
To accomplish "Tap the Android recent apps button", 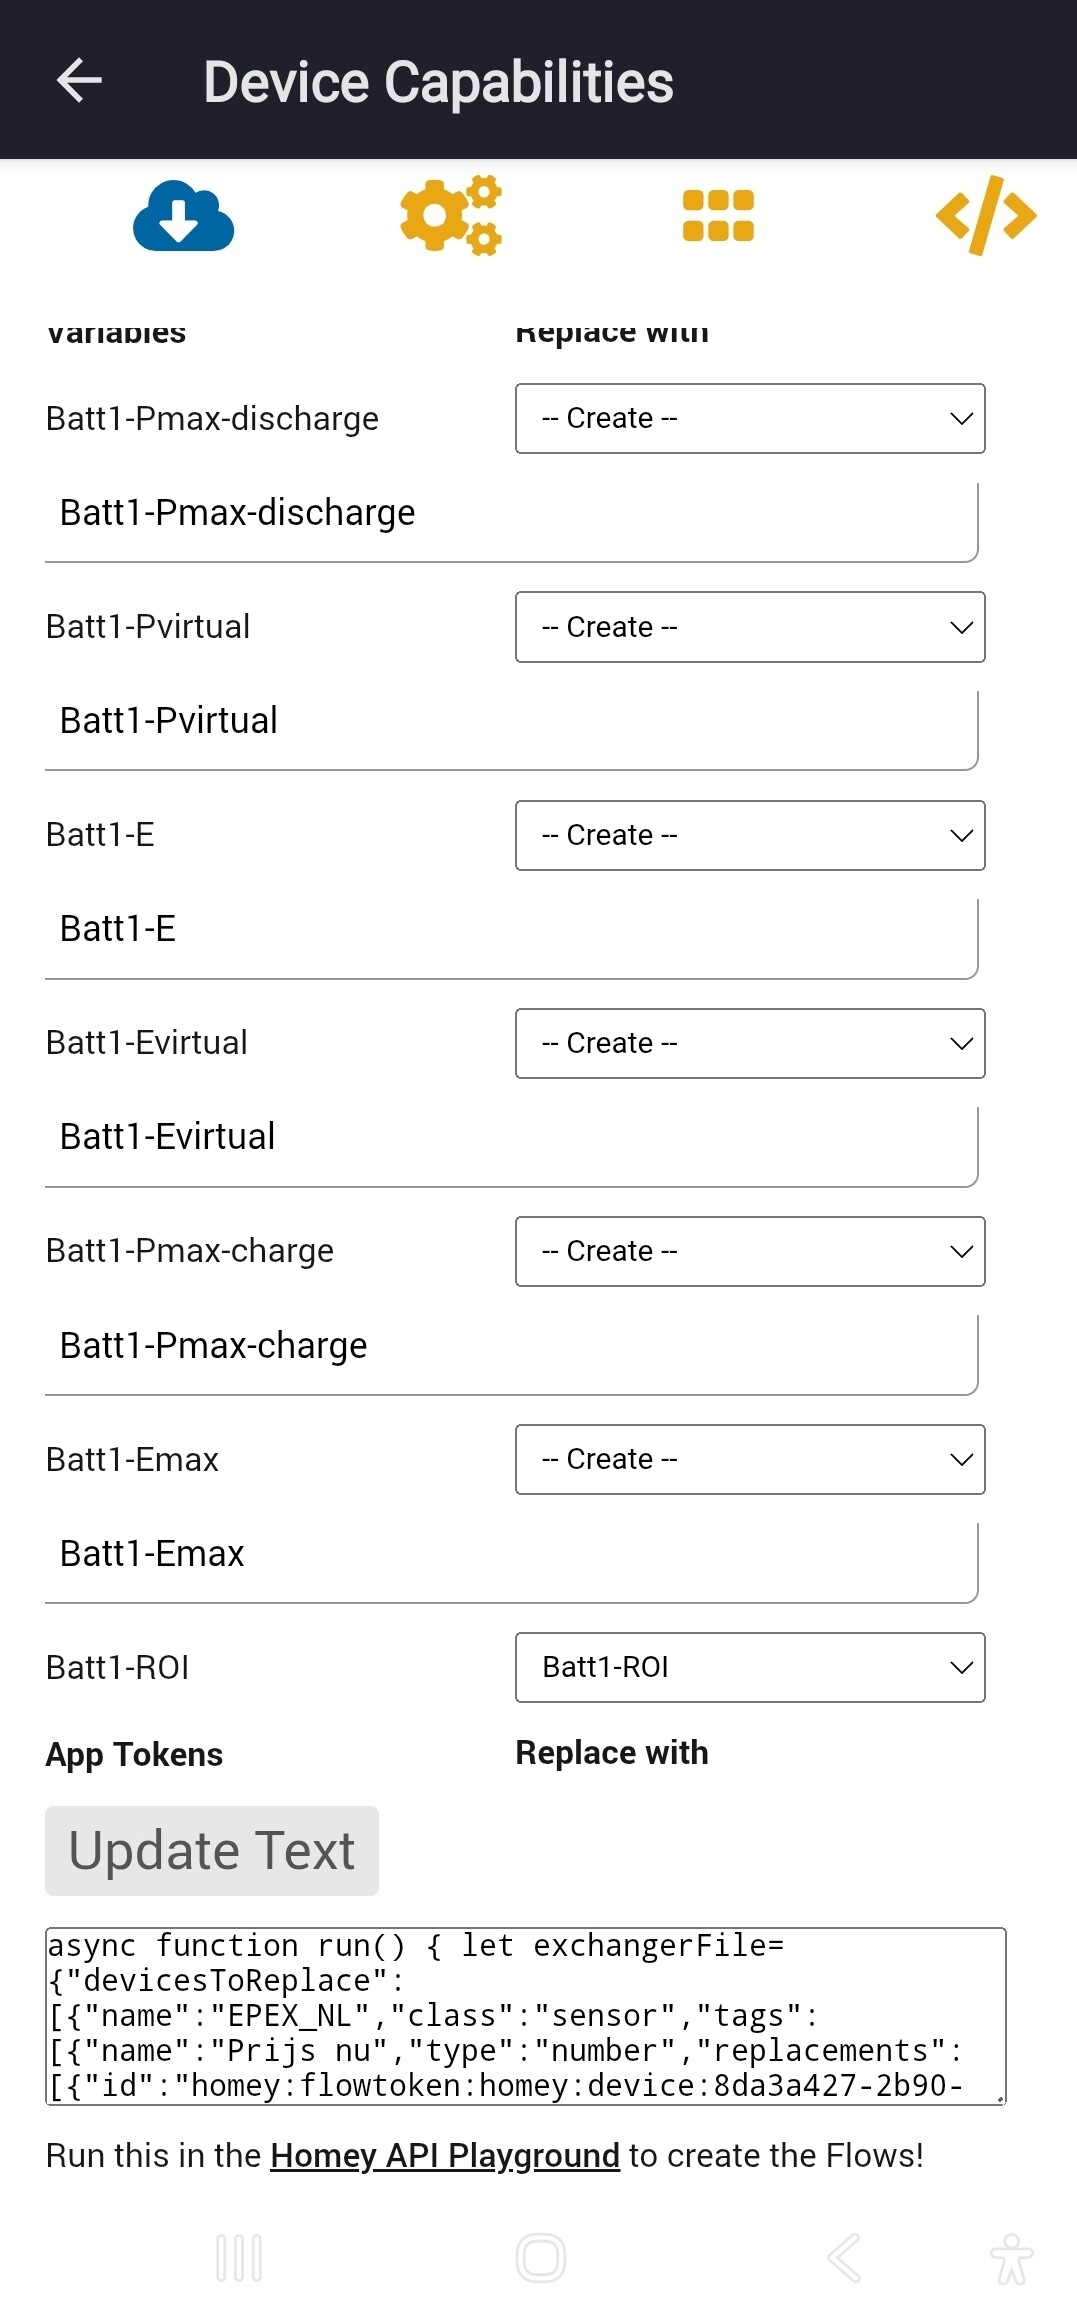I will click(239, 2258).
